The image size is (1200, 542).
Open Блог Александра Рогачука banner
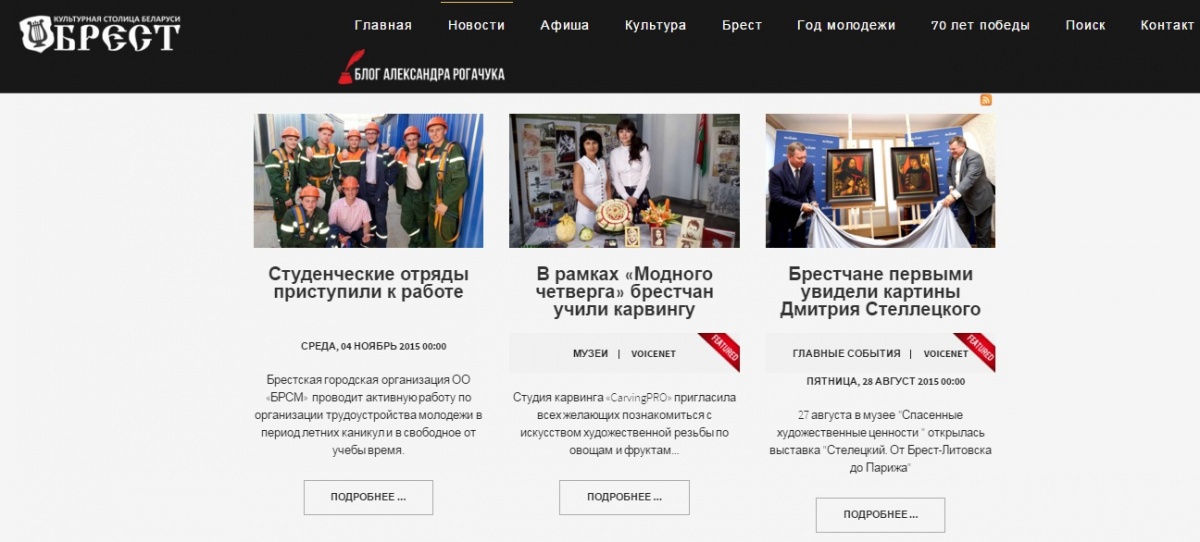click(421, 69)
